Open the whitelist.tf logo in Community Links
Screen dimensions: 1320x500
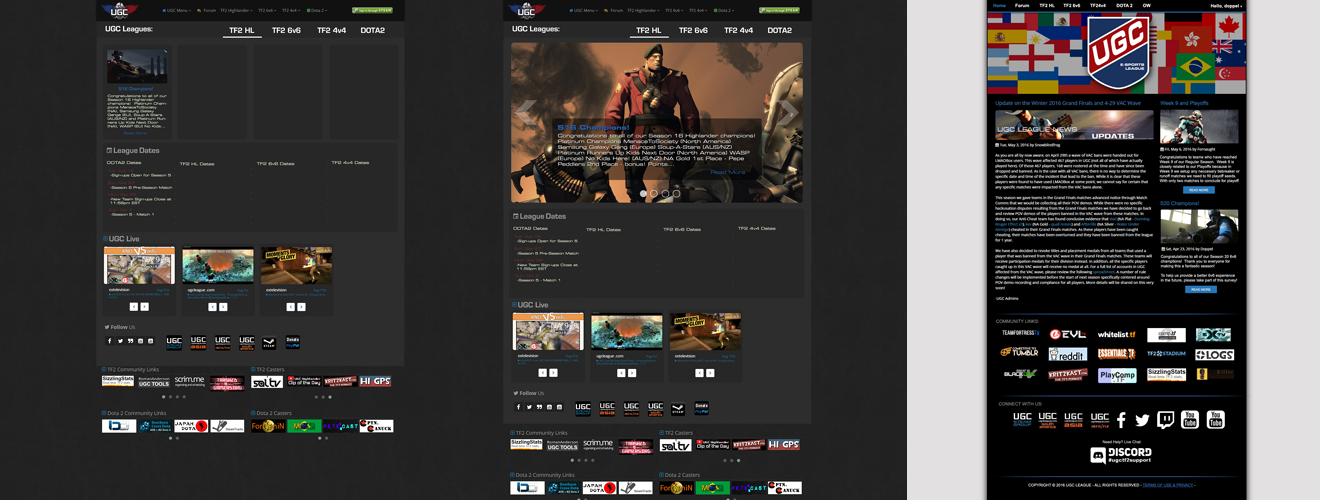pyautogui.click(x=1116, y=334)
